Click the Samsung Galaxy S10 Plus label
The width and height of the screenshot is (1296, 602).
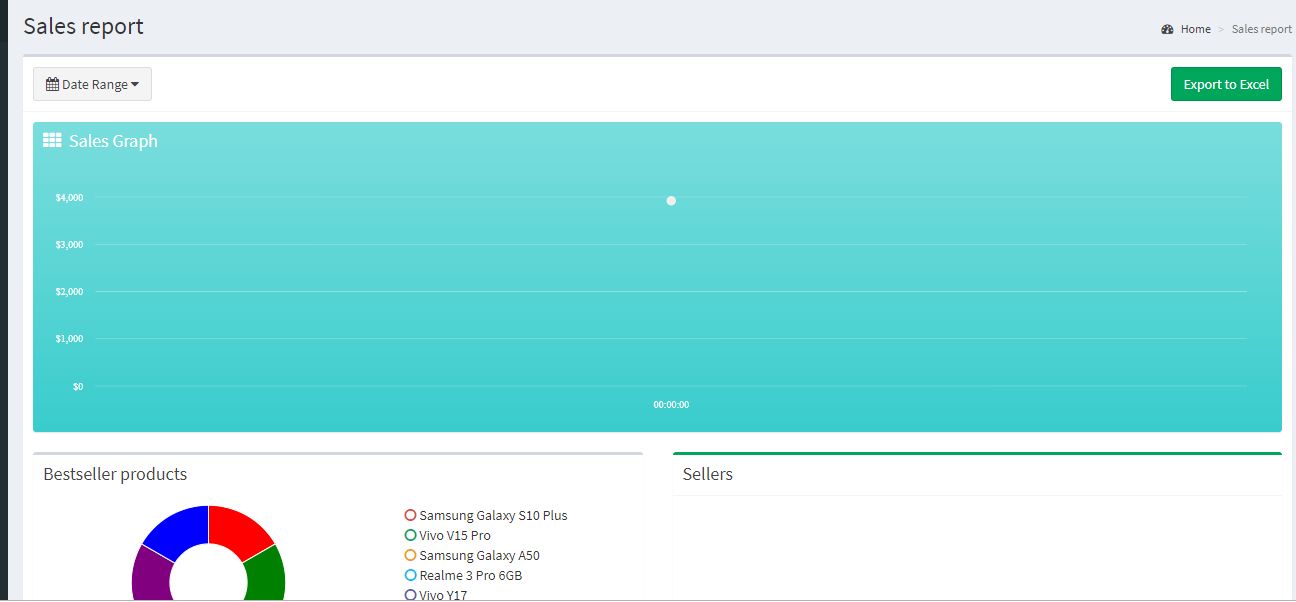[x=493, y=515]
